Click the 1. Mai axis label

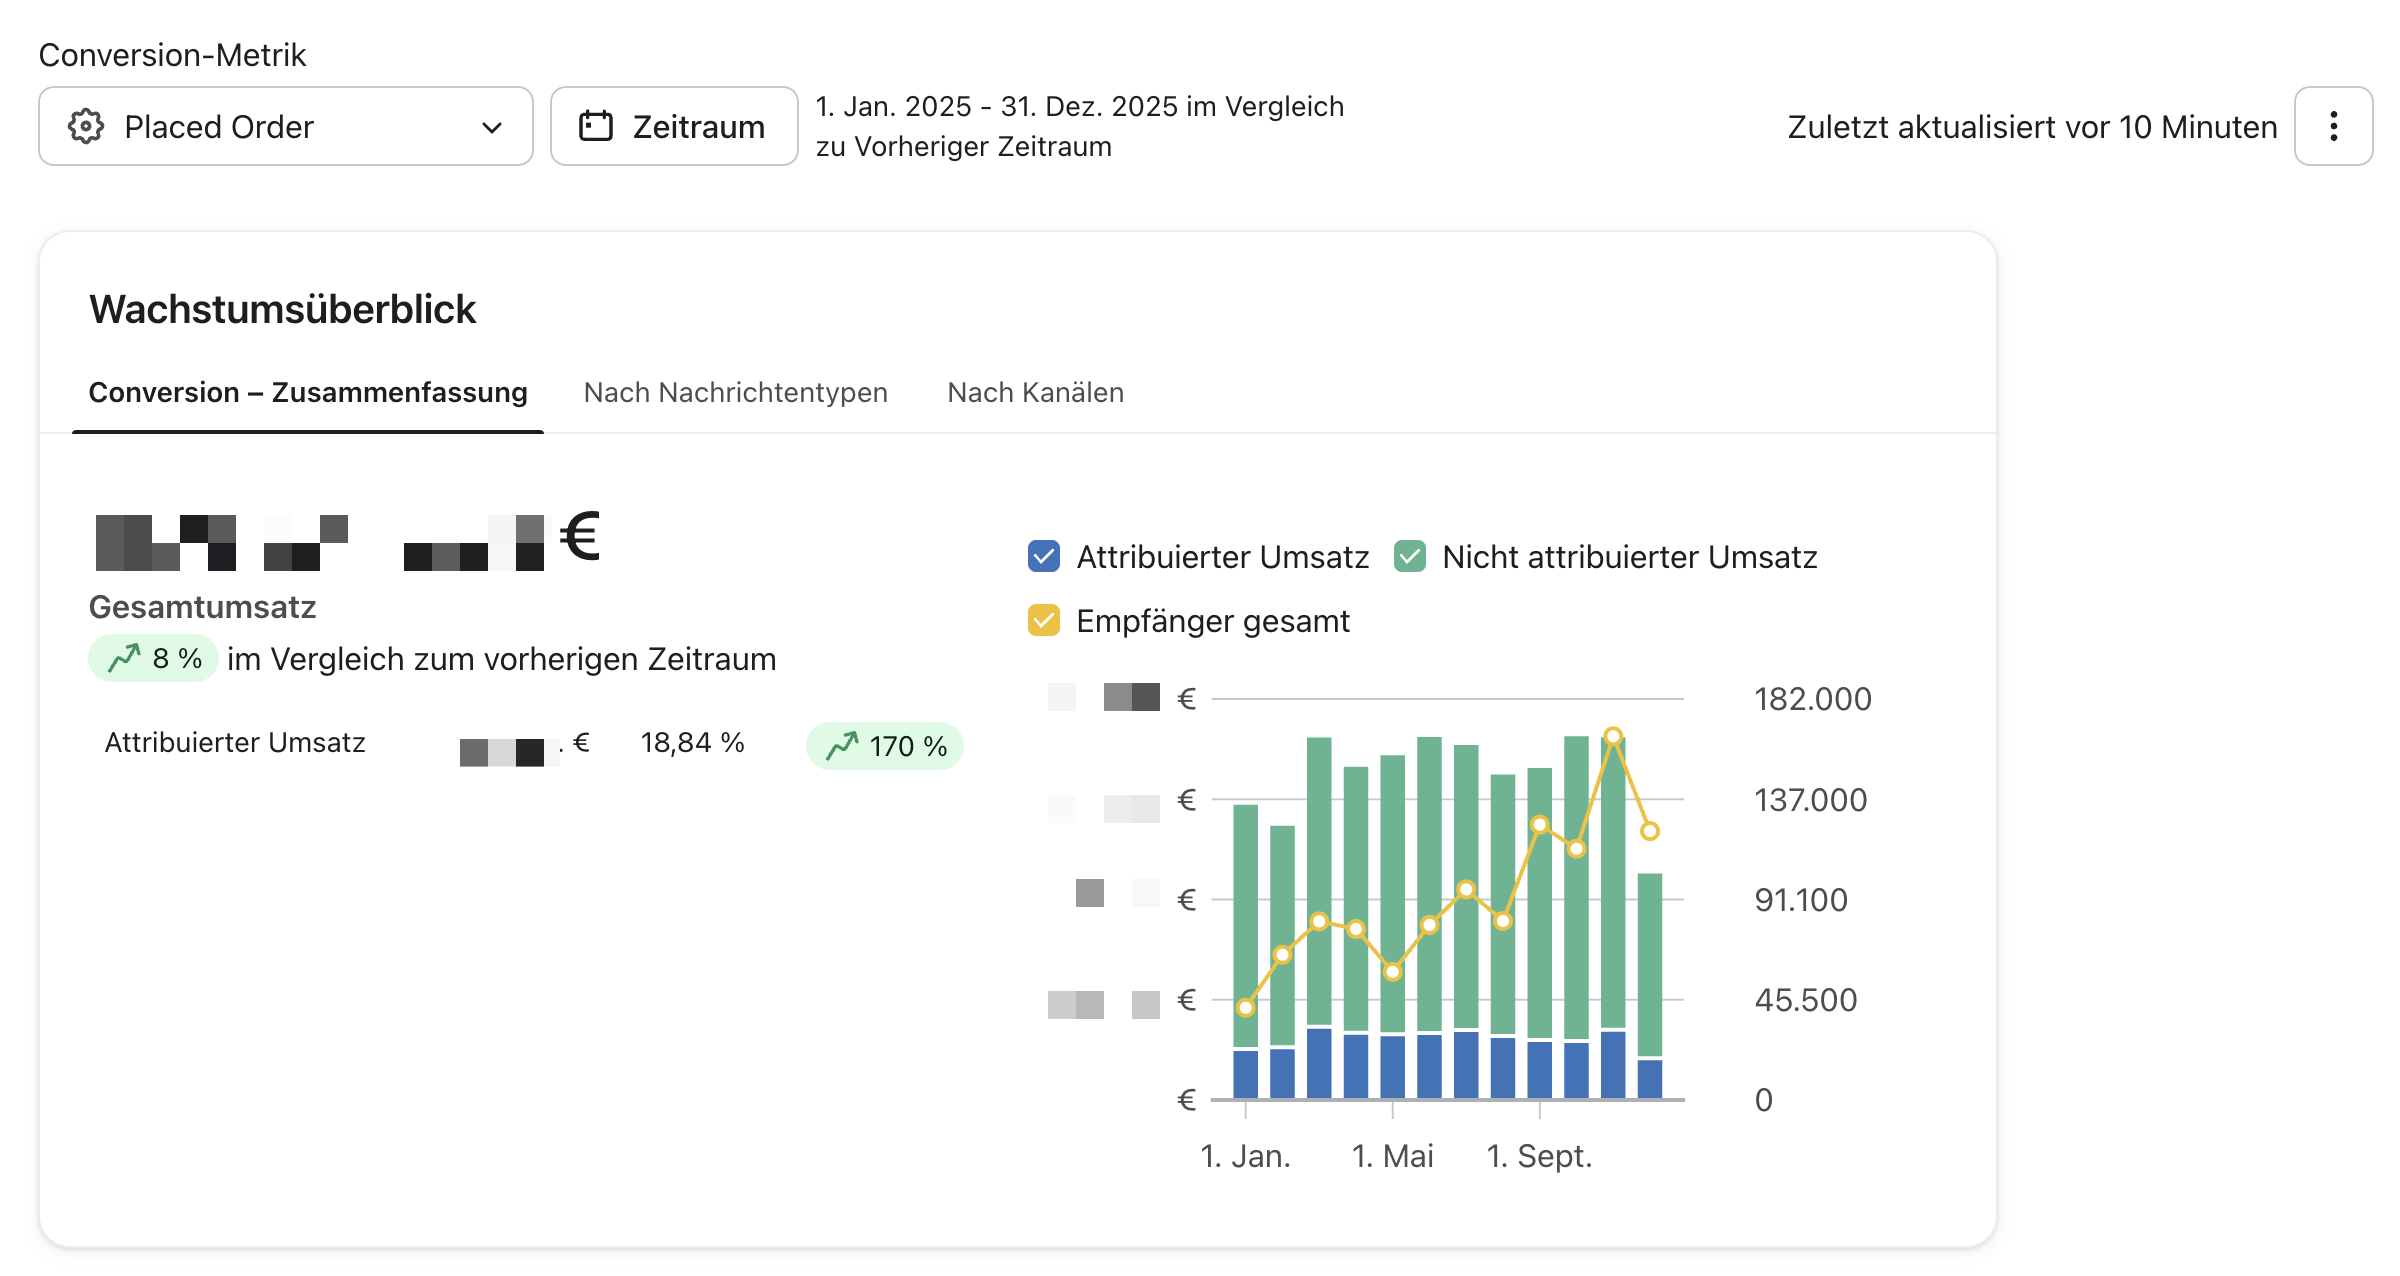pos(1392,1156)
